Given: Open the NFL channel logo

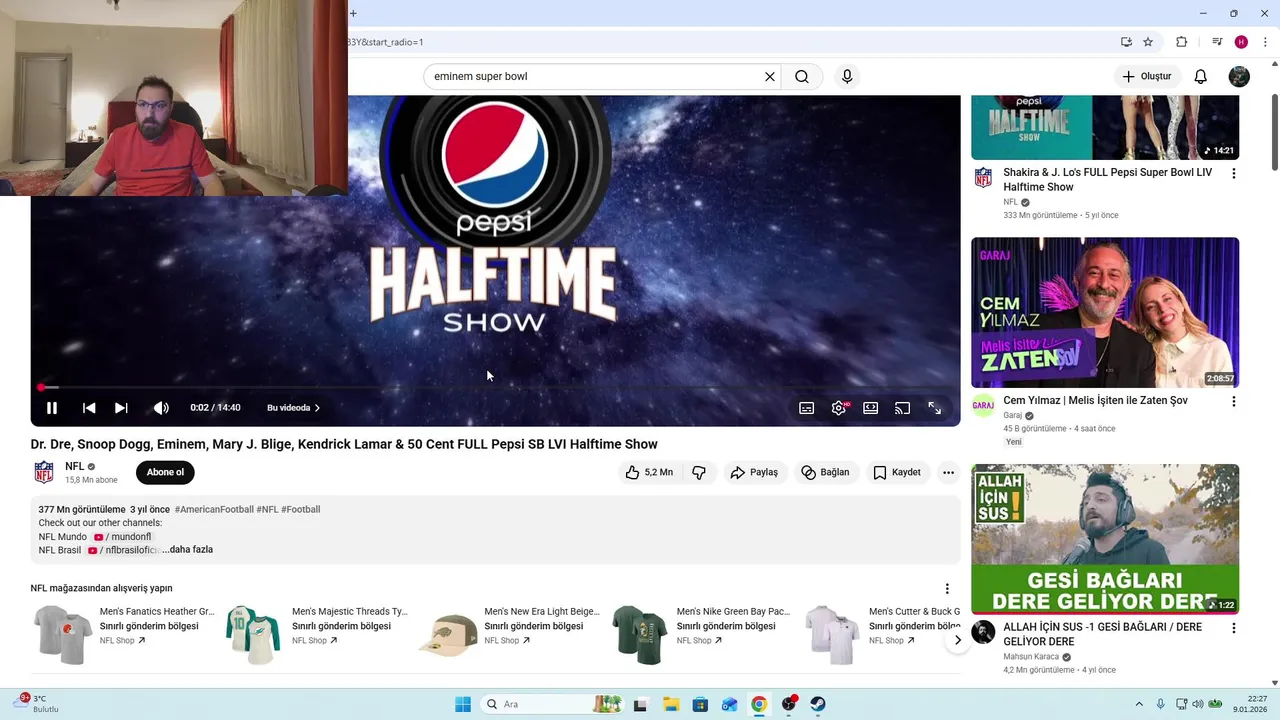Looking at the screenshot, I should pos(44,472).
